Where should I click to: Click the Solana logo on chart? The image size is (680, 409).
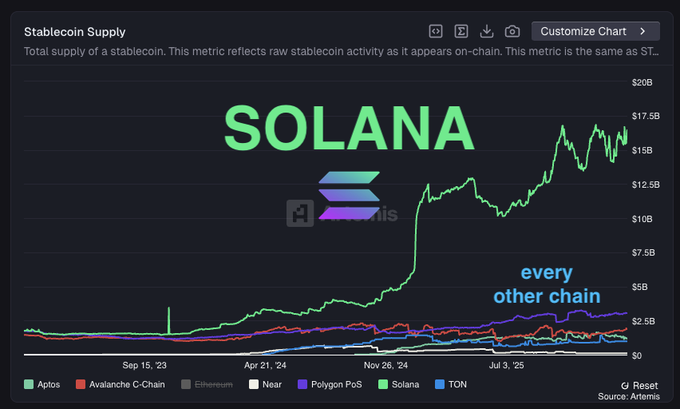[349, 196]
